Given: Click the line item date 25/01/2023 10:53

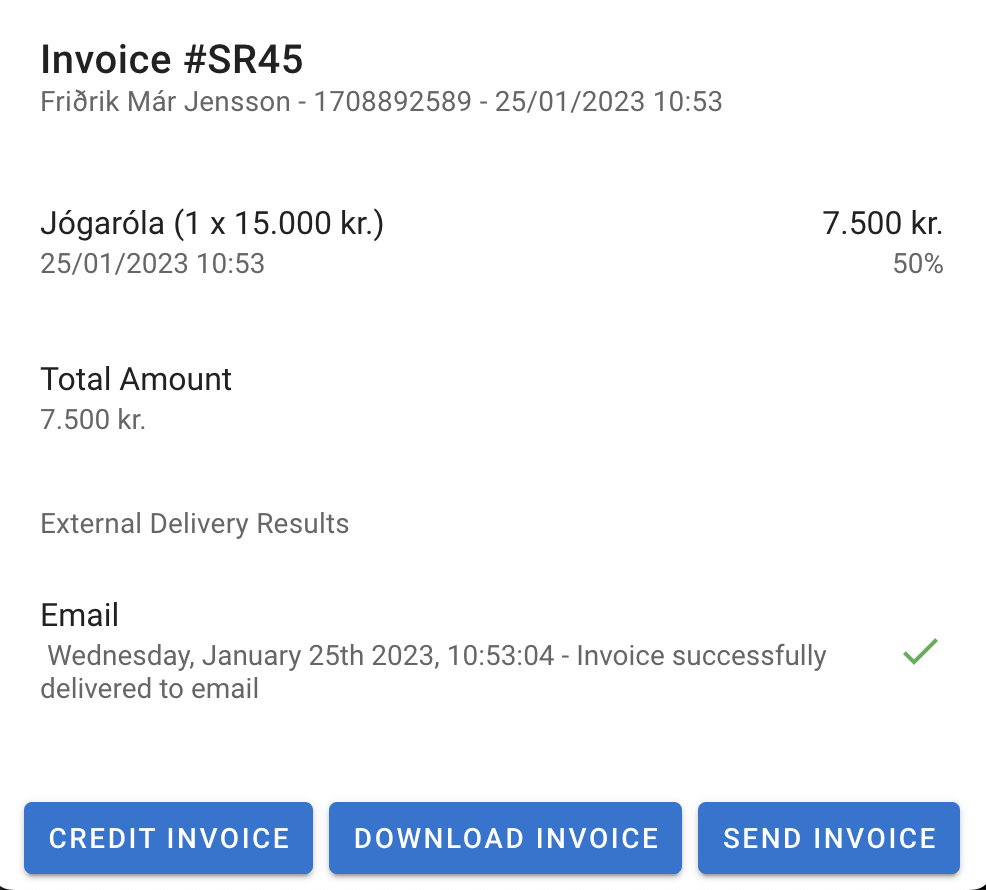Looking at the screenshot, I should pos(152,263).
